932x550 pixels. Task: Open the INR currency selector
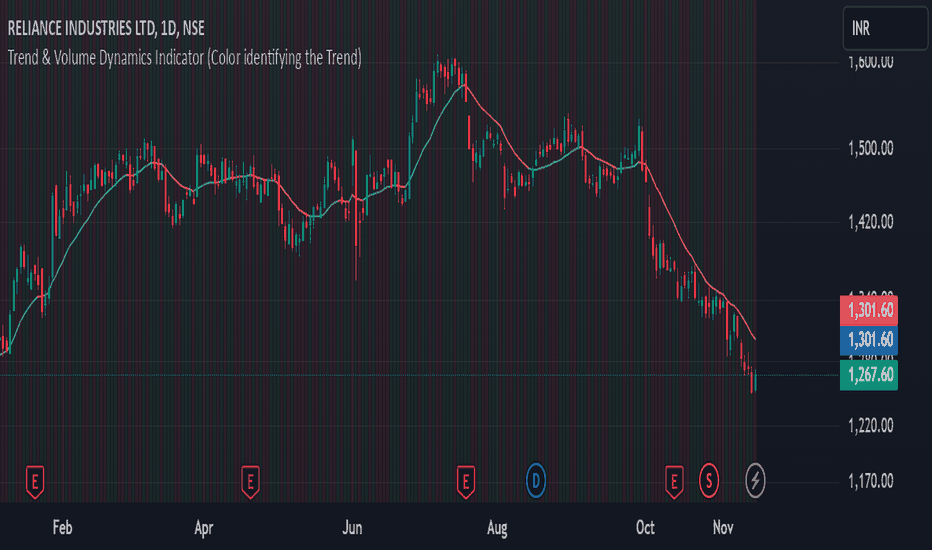pyautogui.click(x=885, y=28)
